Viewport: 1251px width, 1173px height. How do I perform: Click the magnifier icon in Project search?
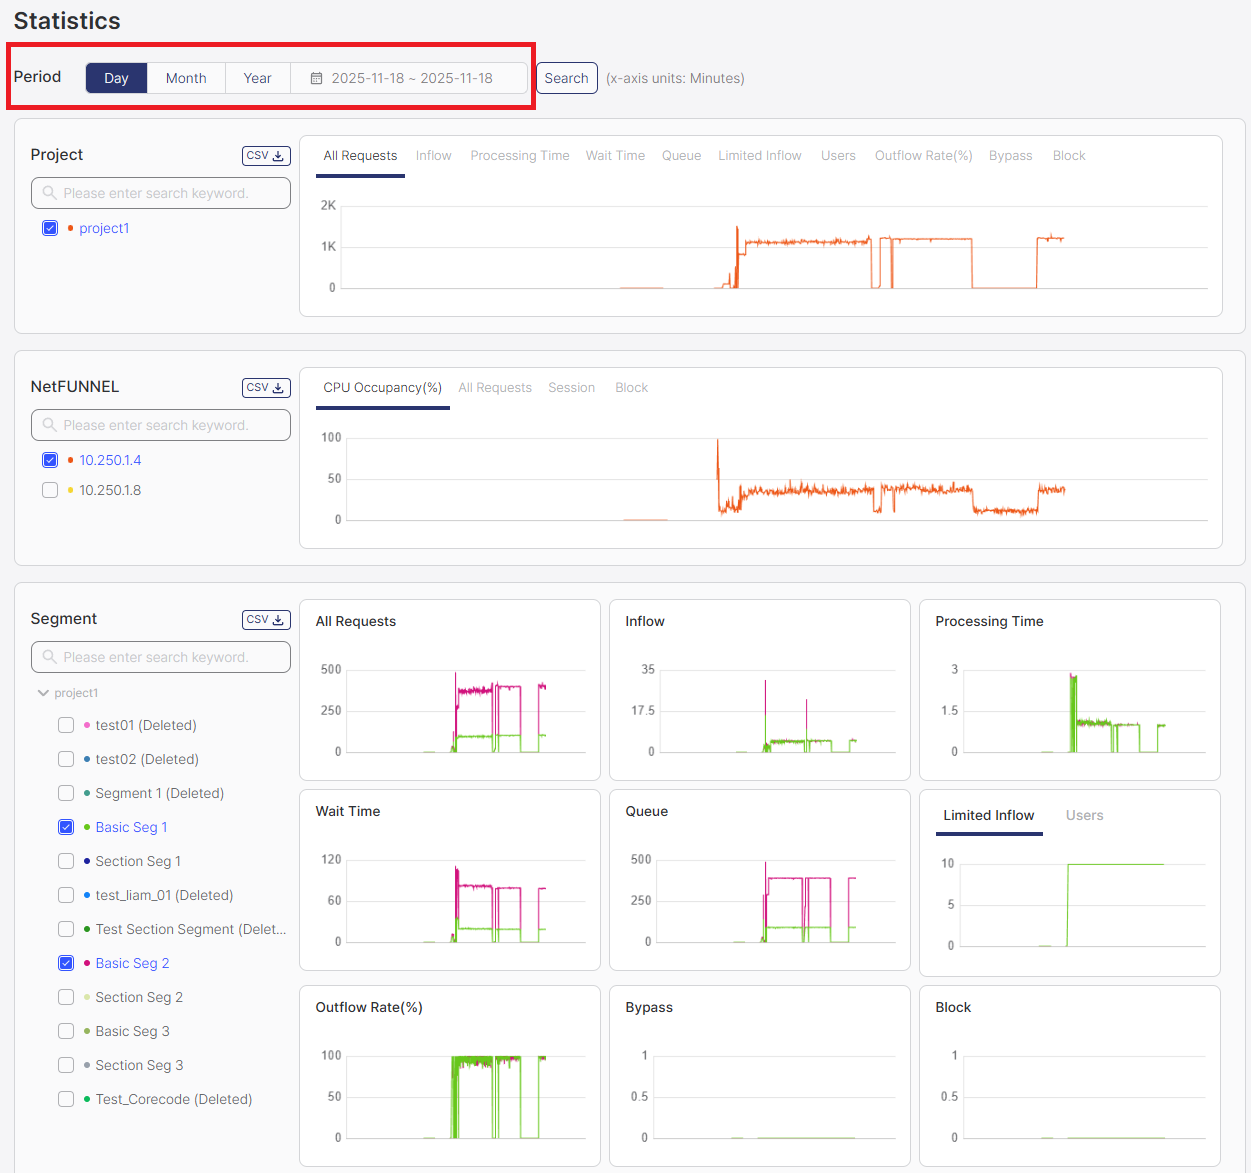tap(49, 193)
